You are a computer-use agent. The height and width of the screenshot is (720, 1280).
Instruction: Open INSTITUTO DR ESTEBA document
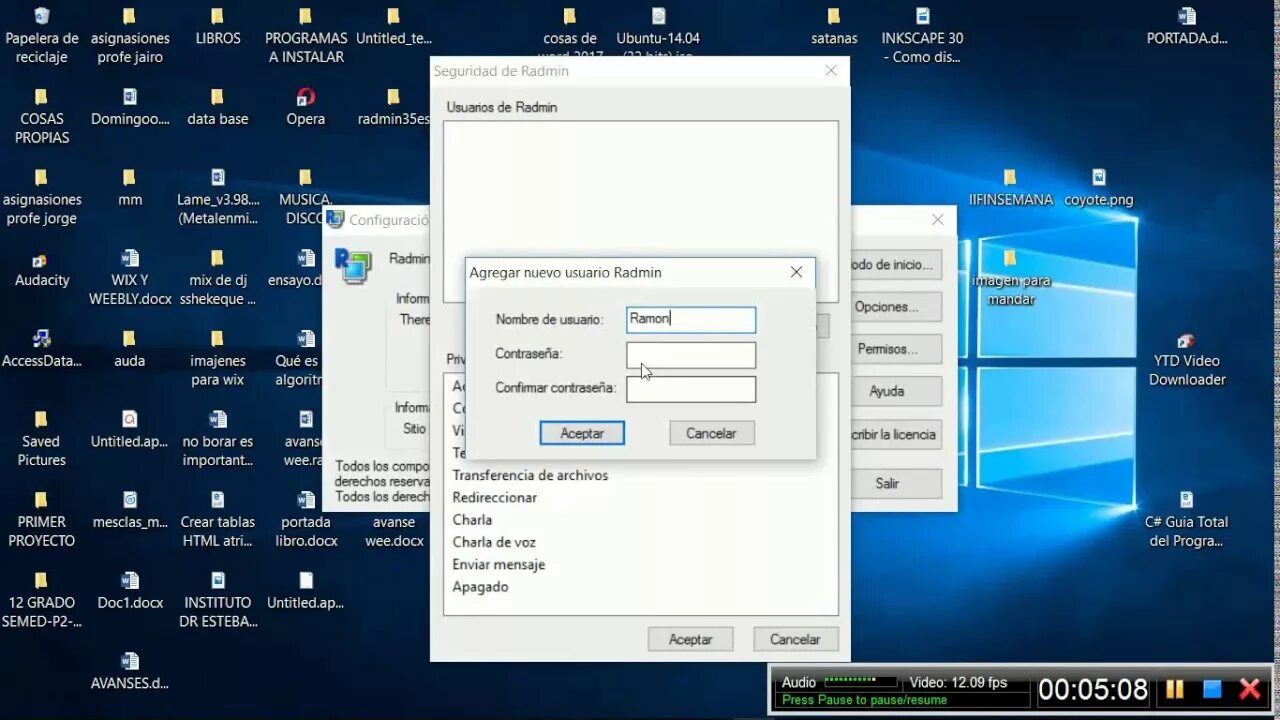(218, 600)
